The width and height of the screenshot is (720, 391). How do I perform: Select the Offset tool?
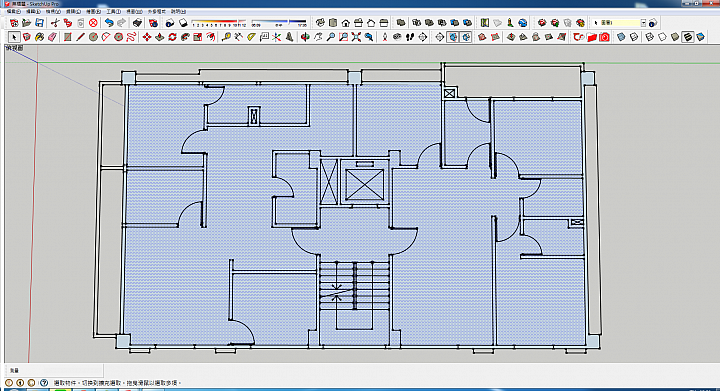tap(211, 37)
